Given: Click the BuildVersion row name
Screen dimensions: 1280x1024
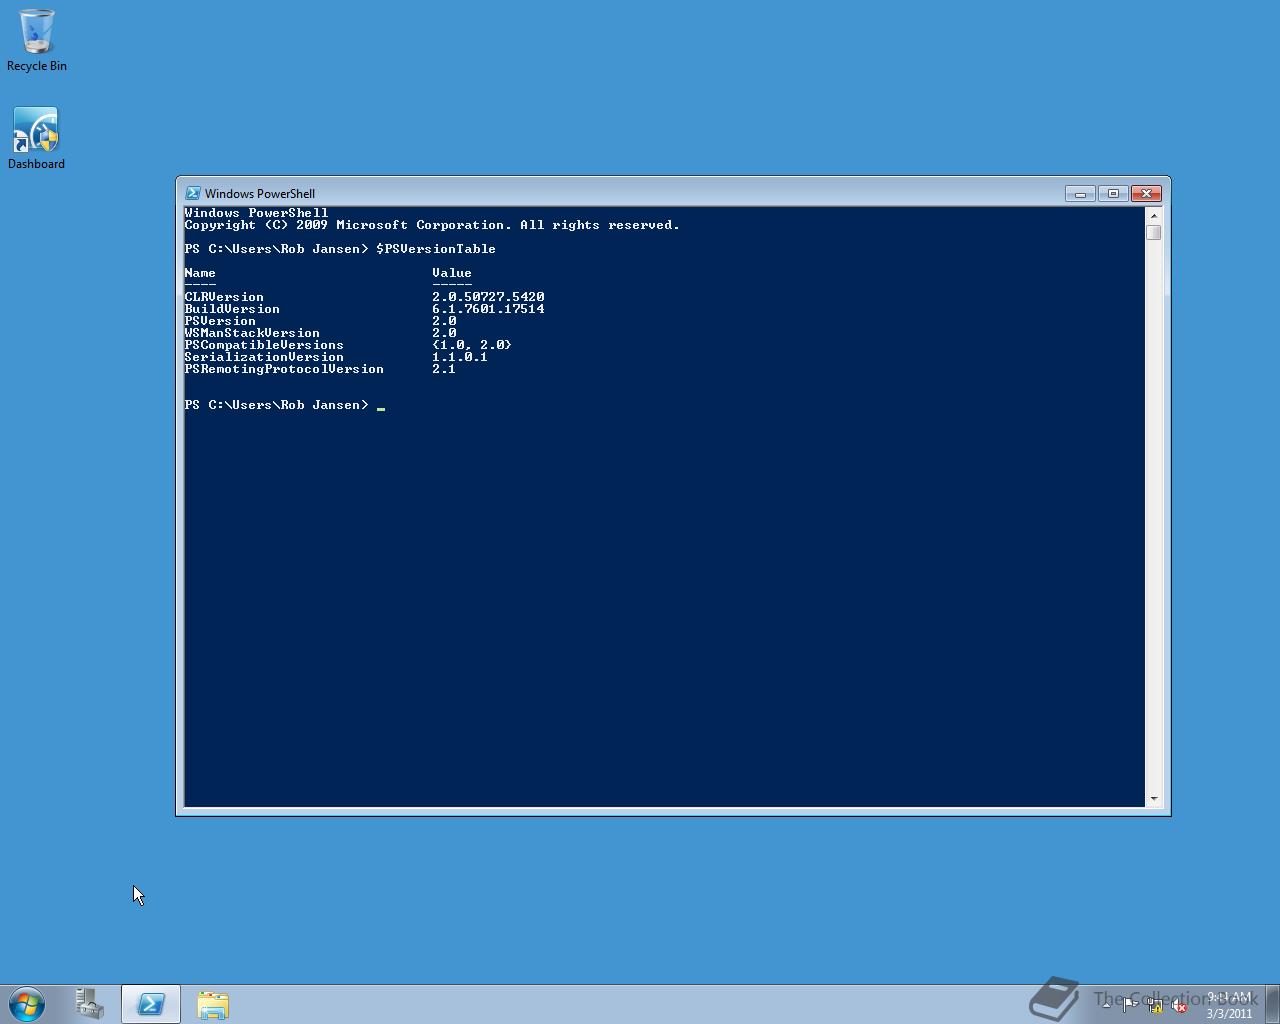Looking at the screenshot, I should point(232,309).
